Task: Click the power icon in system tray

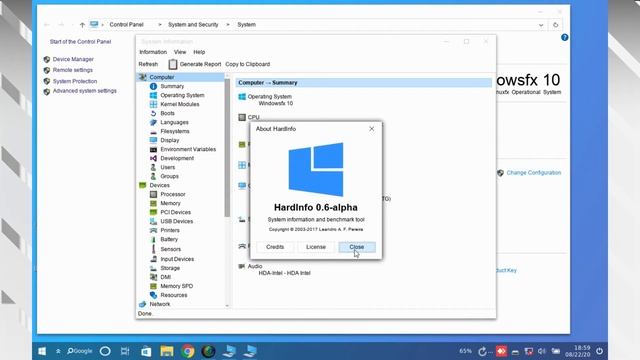Action: tap(599, 351)
